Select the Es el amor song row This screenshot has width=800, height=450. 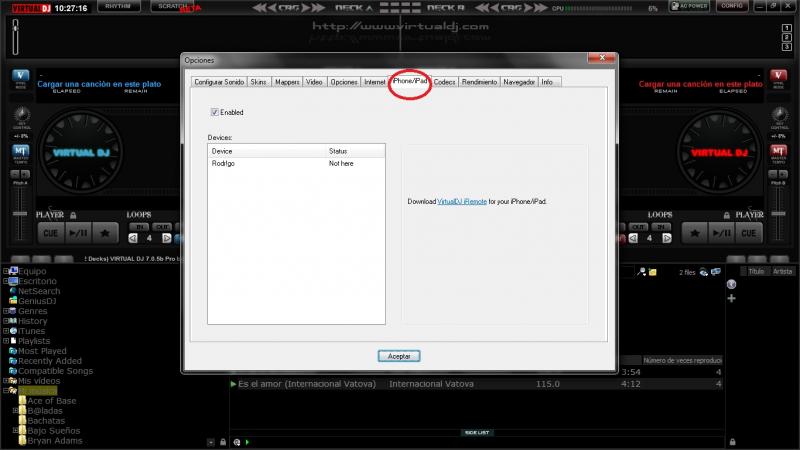tap(476, 384)
